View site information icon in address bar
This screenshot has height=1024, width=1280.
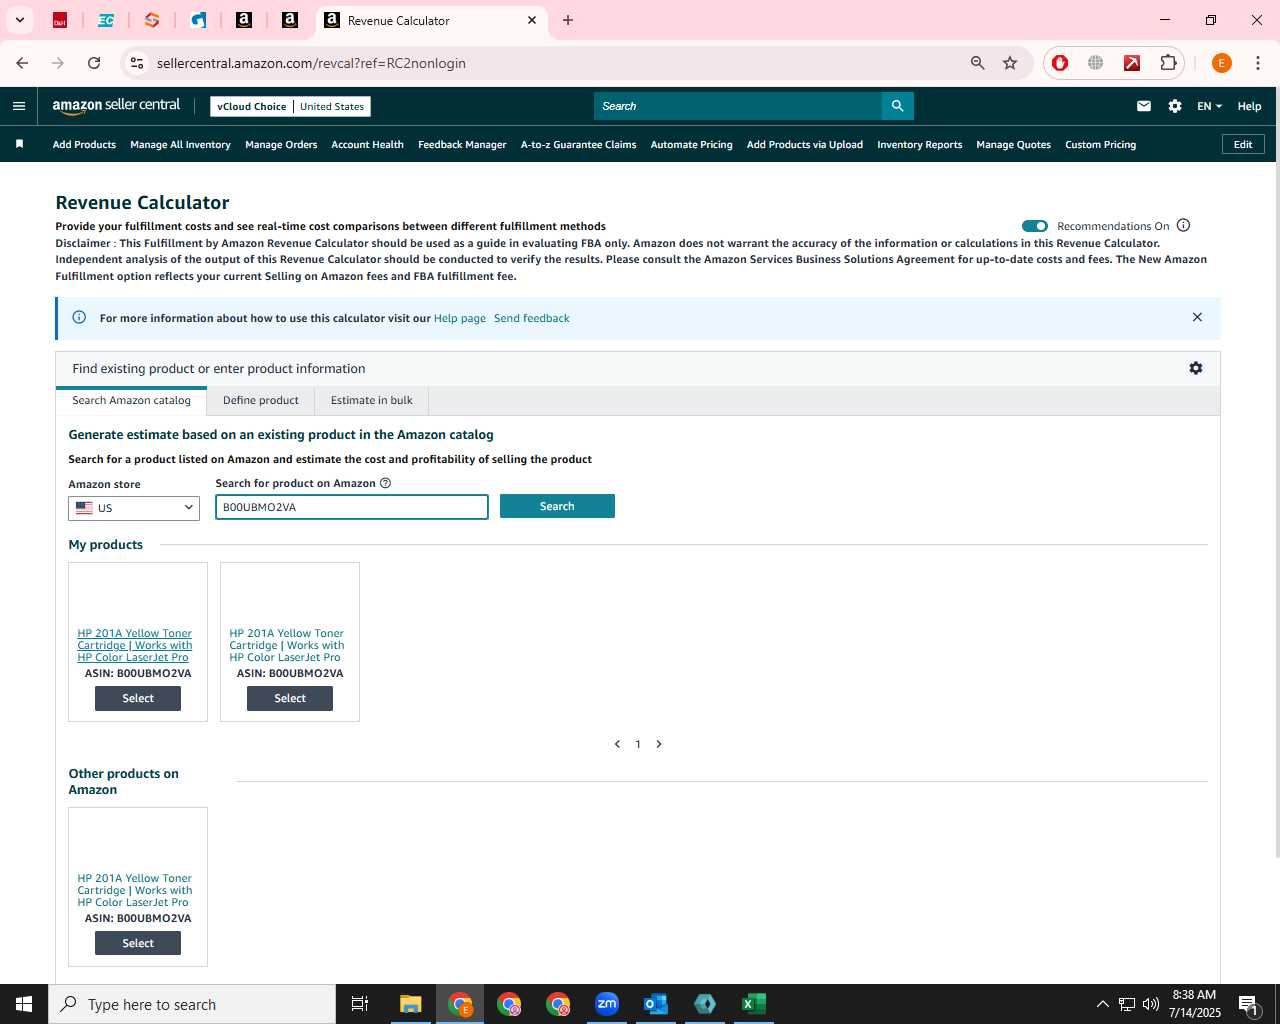(137, 63)
